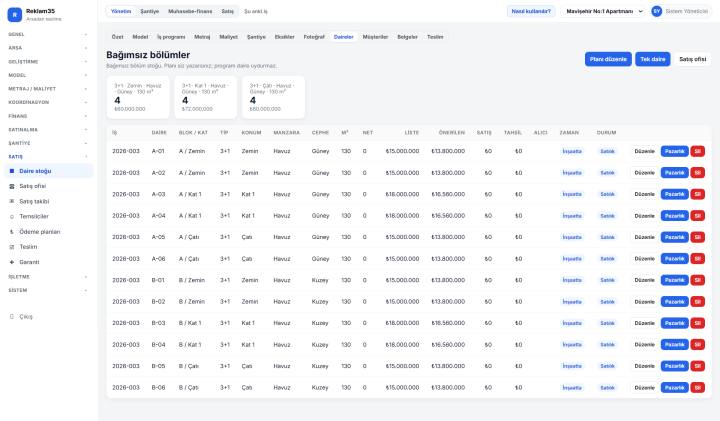The image size is (720, 421).
Task: Click the Satış ofisi header button
Action: pyautogui.click(x=693, y=59)
